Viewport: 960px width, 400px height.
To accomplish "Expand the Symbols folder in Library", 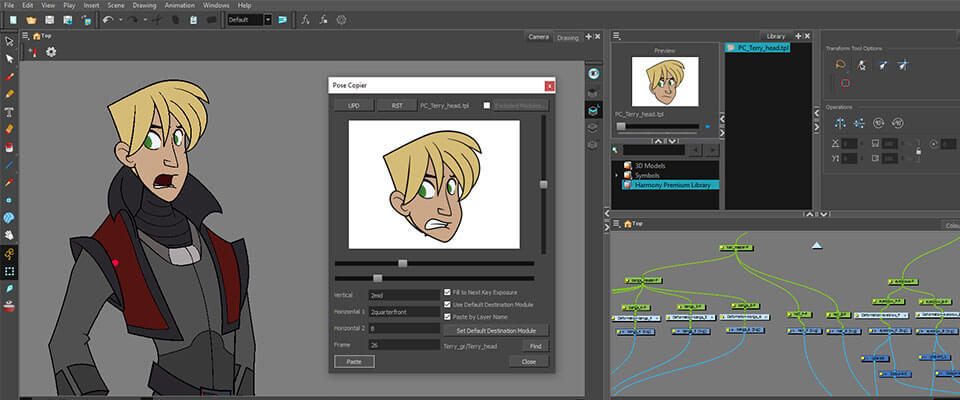I will click(x=617, y=175).
